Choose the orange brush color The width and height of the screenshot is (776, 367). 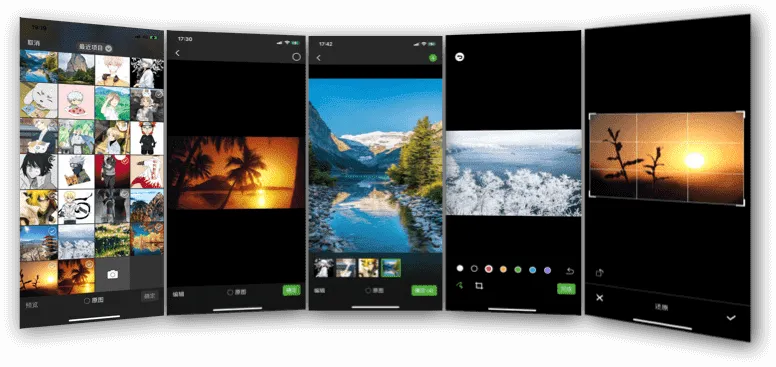tap(503, 270)
